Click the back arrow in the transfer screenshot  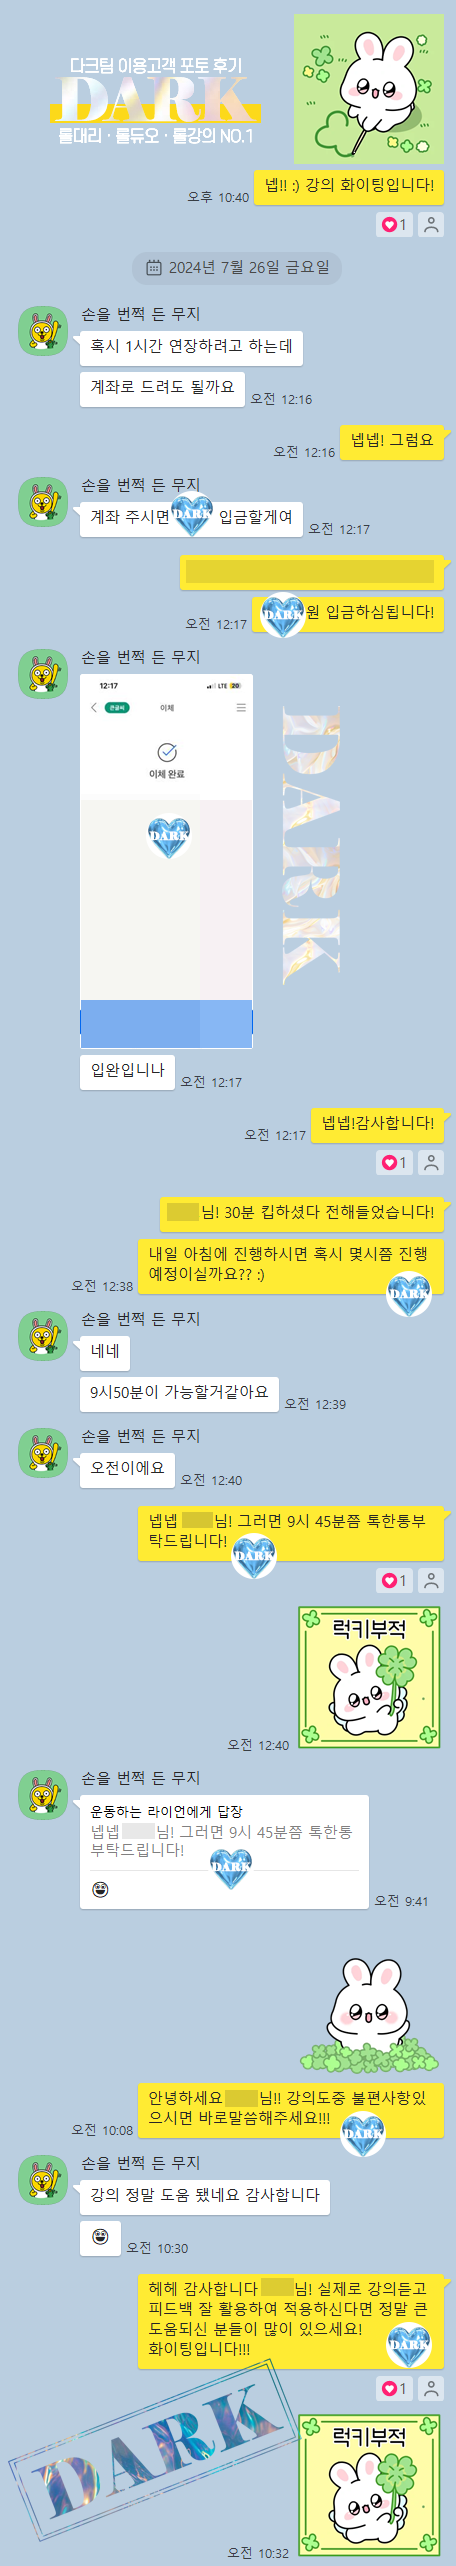[94, 707]
